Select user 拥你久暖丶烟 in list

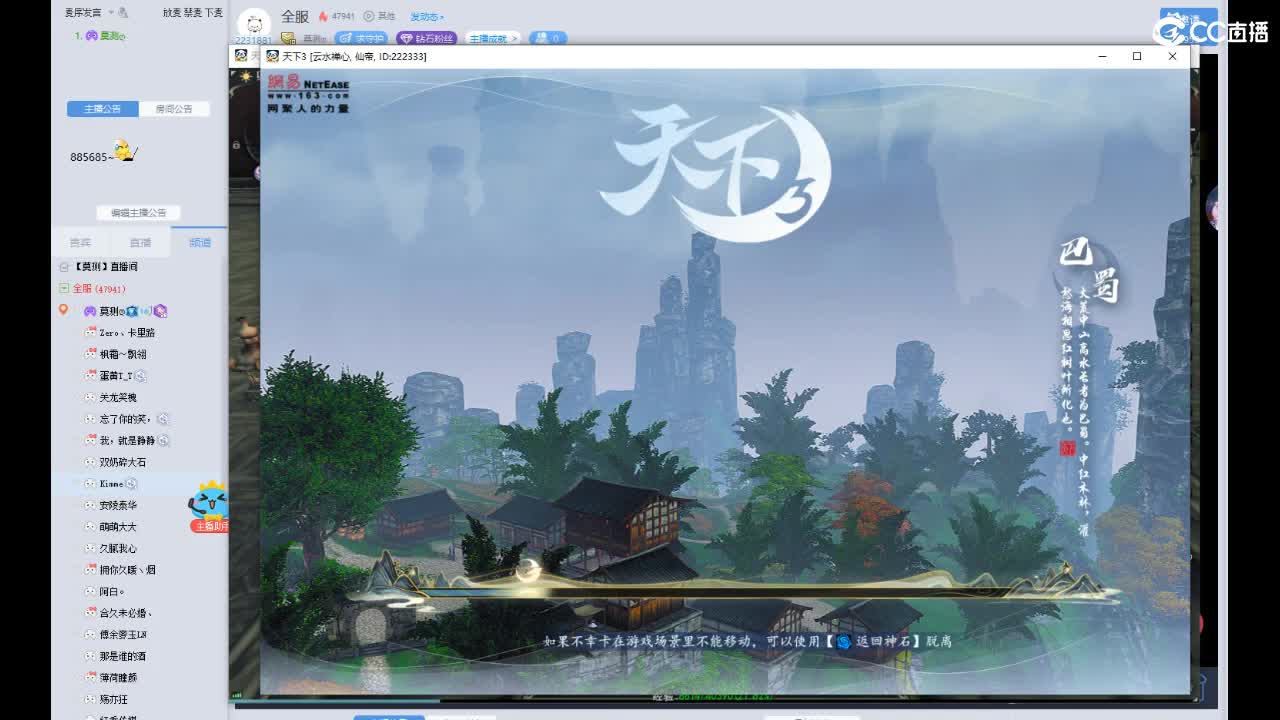pos(127,570)
